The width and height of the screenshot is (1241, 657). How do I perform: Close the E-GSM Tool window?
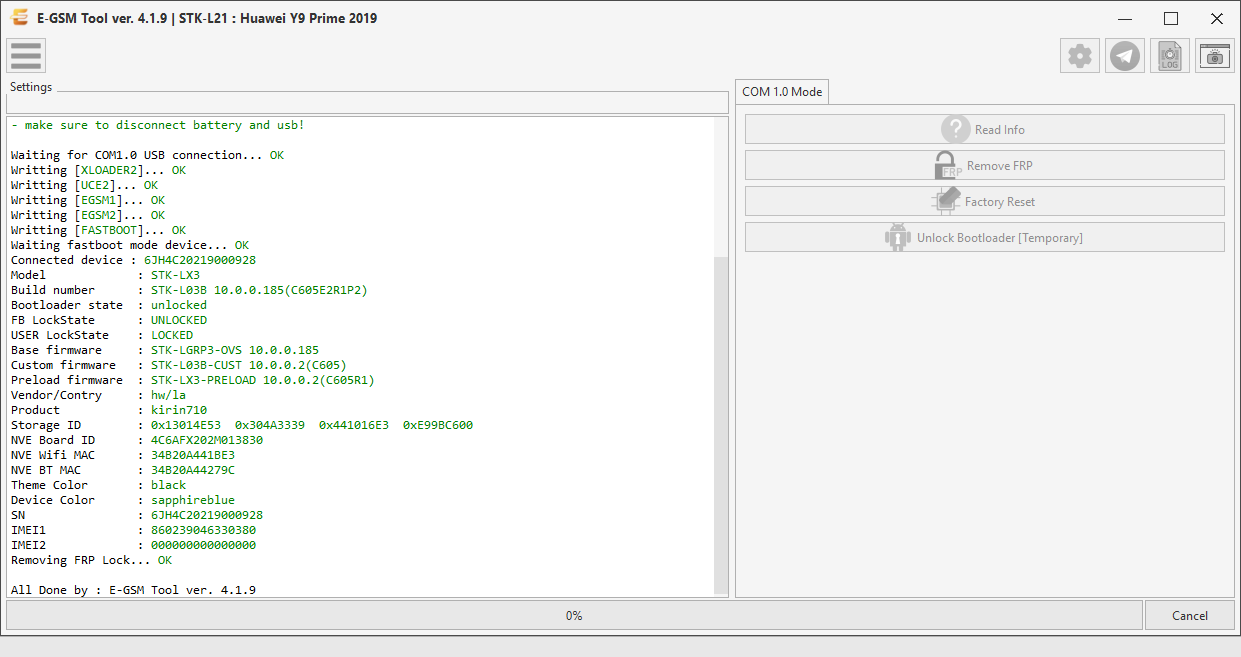tap(1217, 18)
